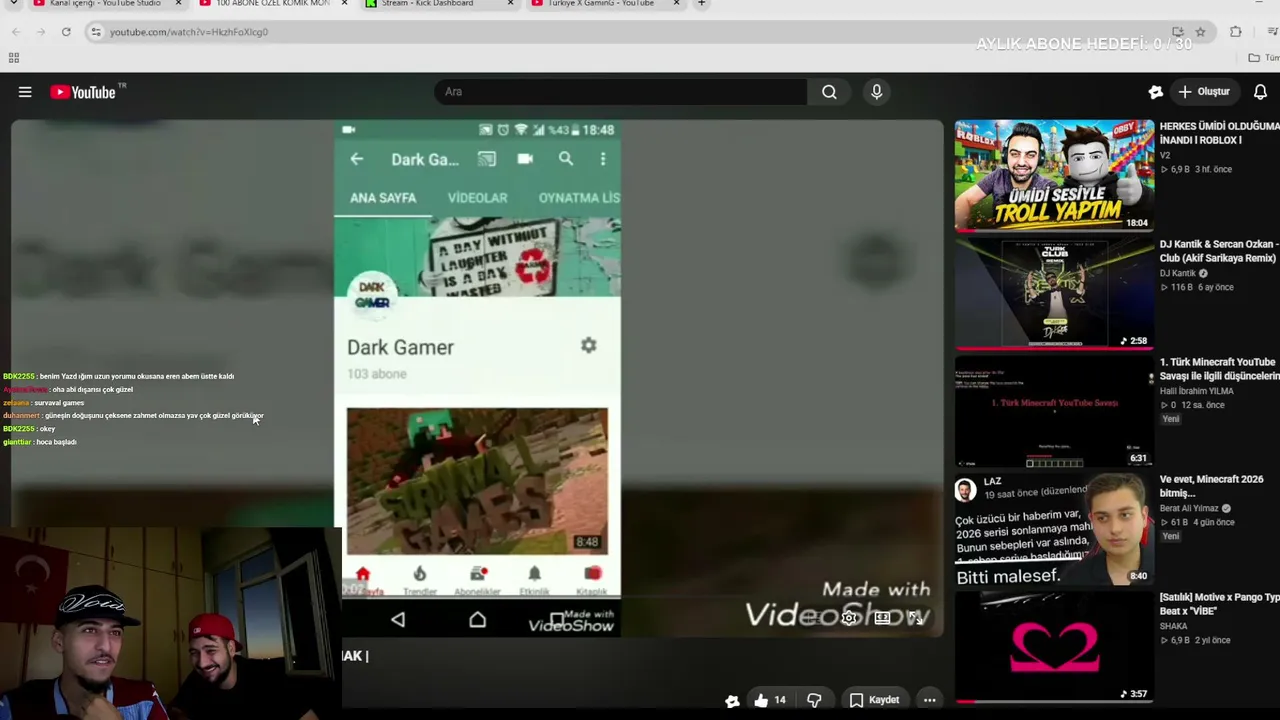The height and width of the screenshot is (720, 1280).
Task: Save the video with Kaydet
Action: pos(874,700)
